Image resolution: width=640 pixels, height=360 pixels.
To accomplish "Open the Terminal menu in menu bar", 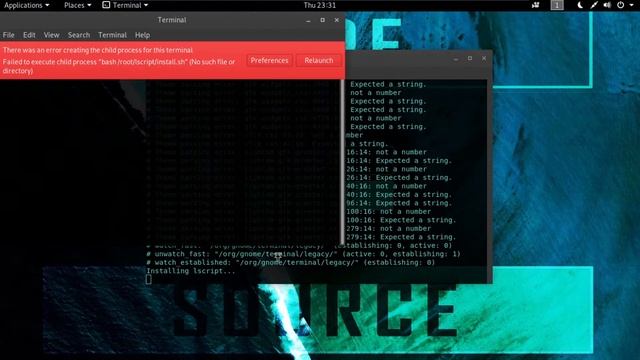I will point(112,35).
